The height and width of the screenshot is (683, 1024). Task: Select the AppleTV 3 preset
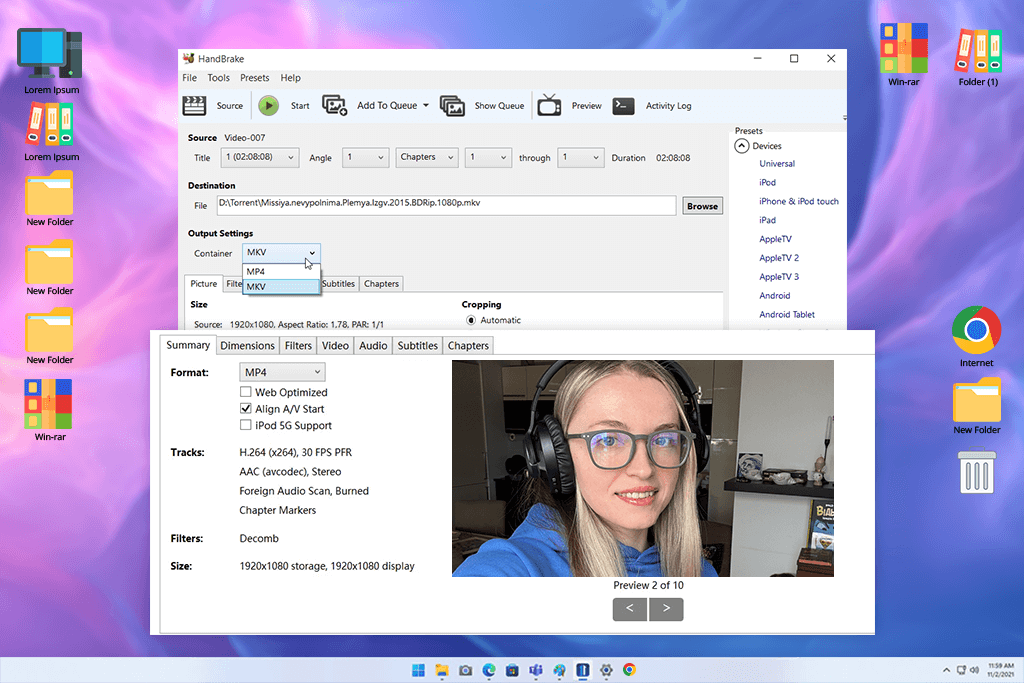click(x=778, y=277)
